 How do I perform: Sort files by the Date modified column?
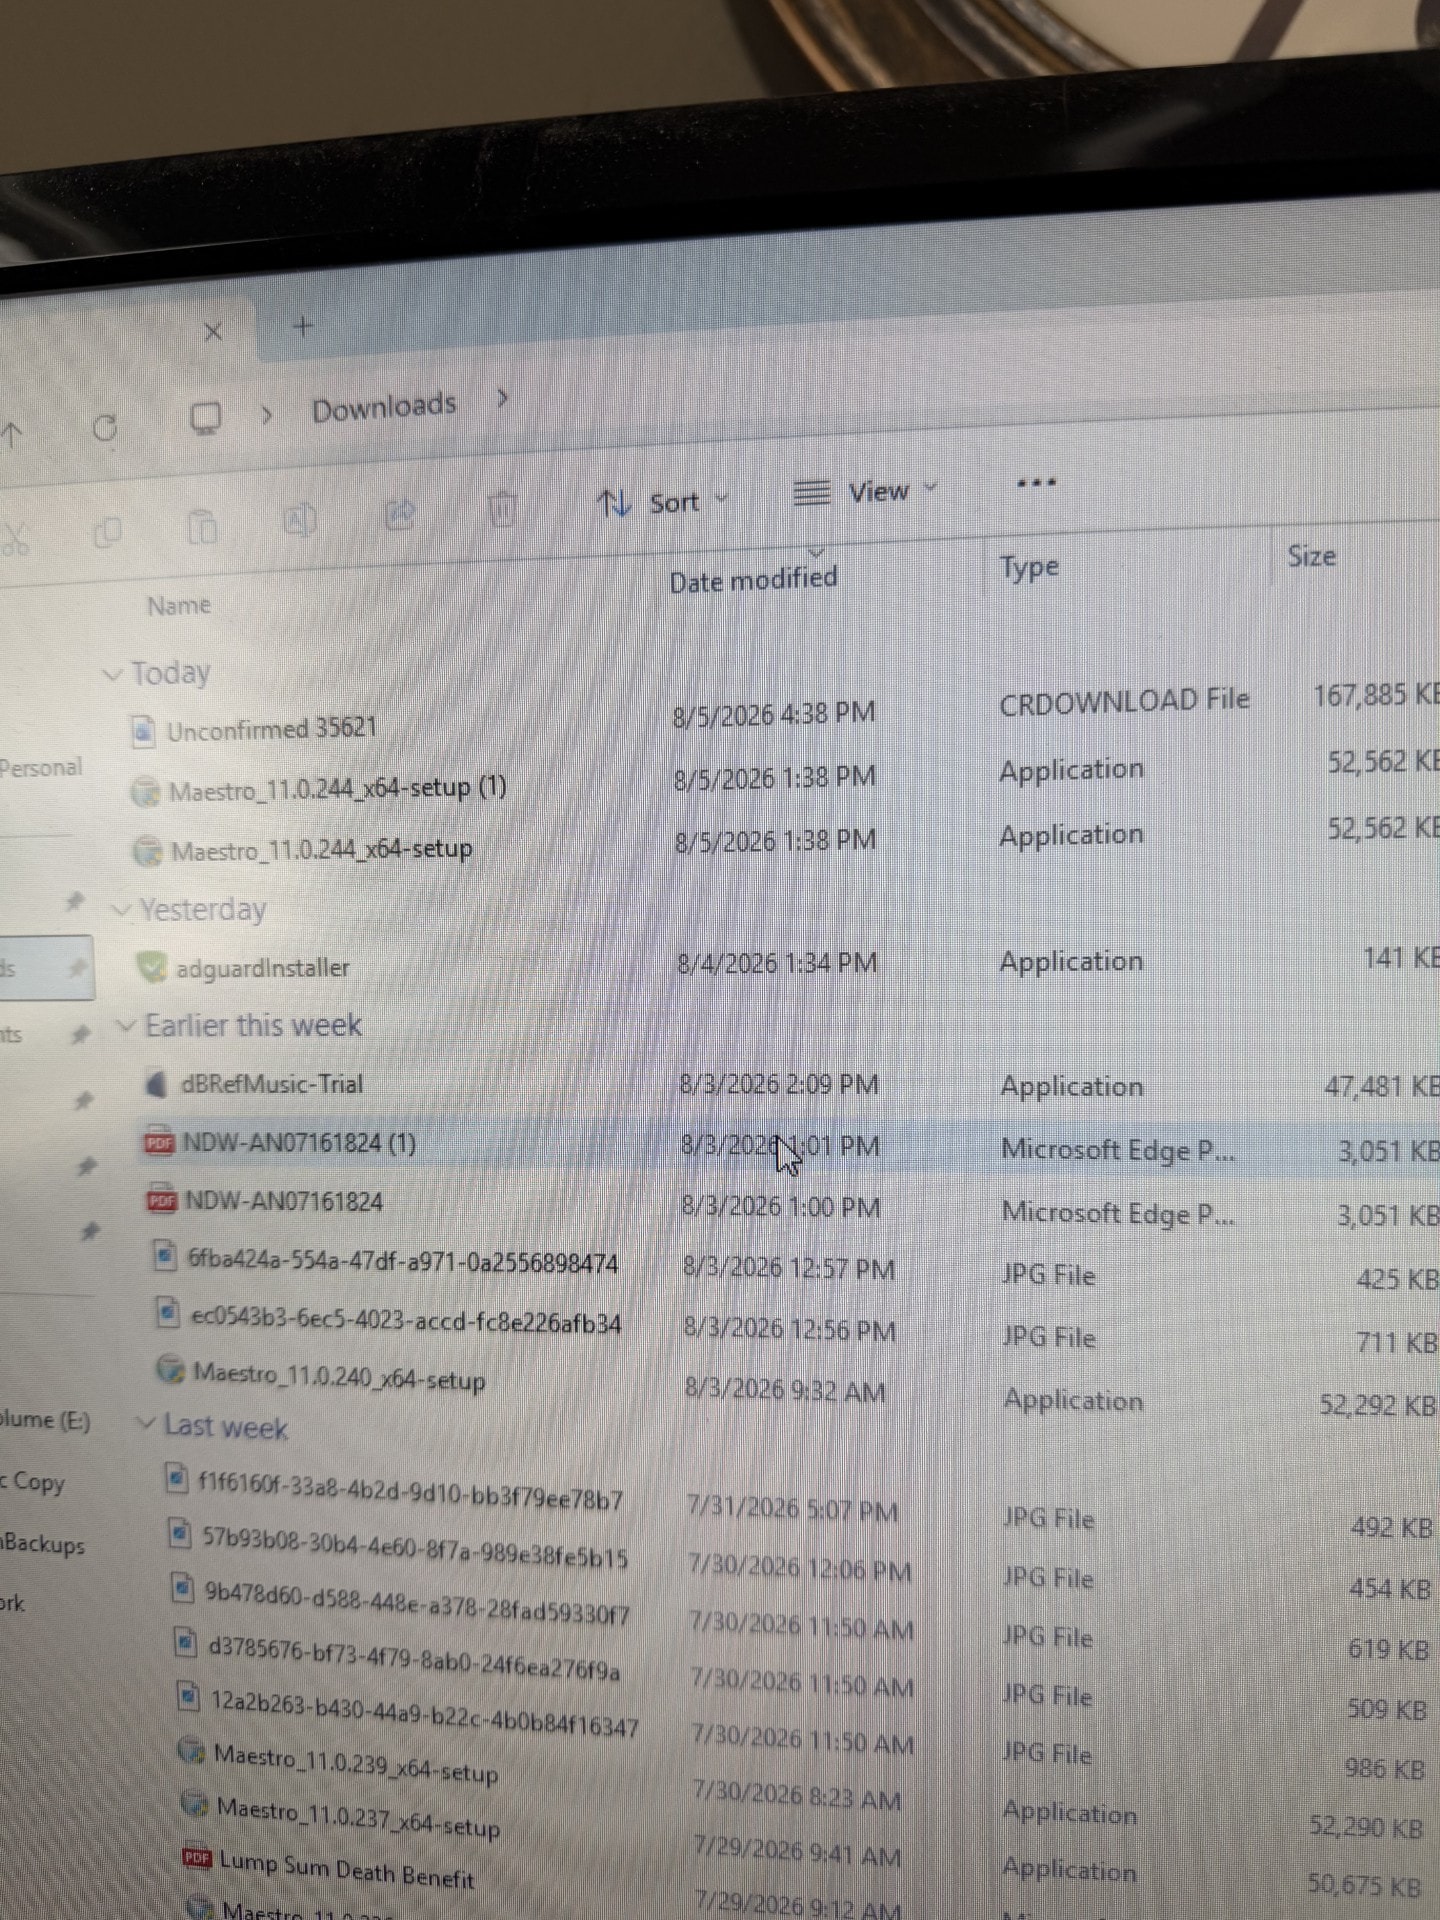[x=753, y=579]
